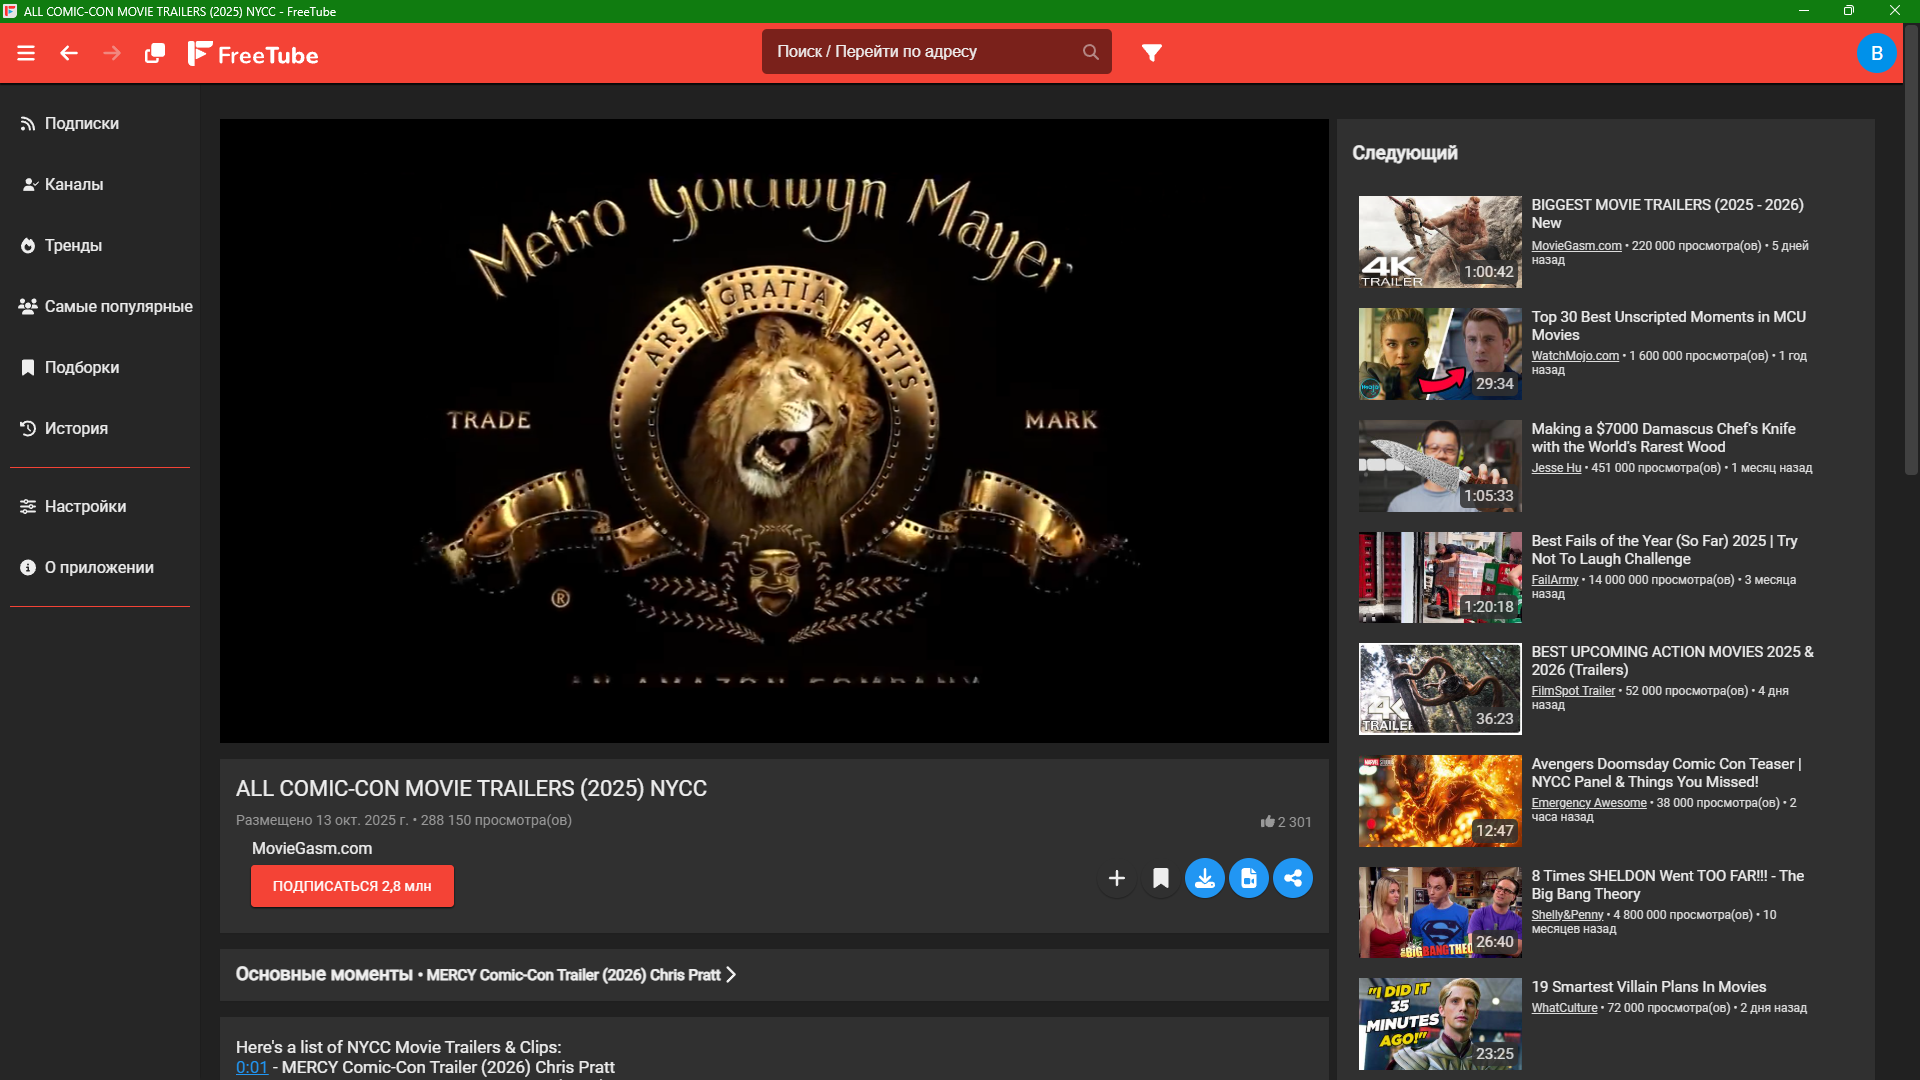This screenshot has height=1080, width=1920.
Task: Download video with the blue download icon
Action: [x=1205, y=878]
